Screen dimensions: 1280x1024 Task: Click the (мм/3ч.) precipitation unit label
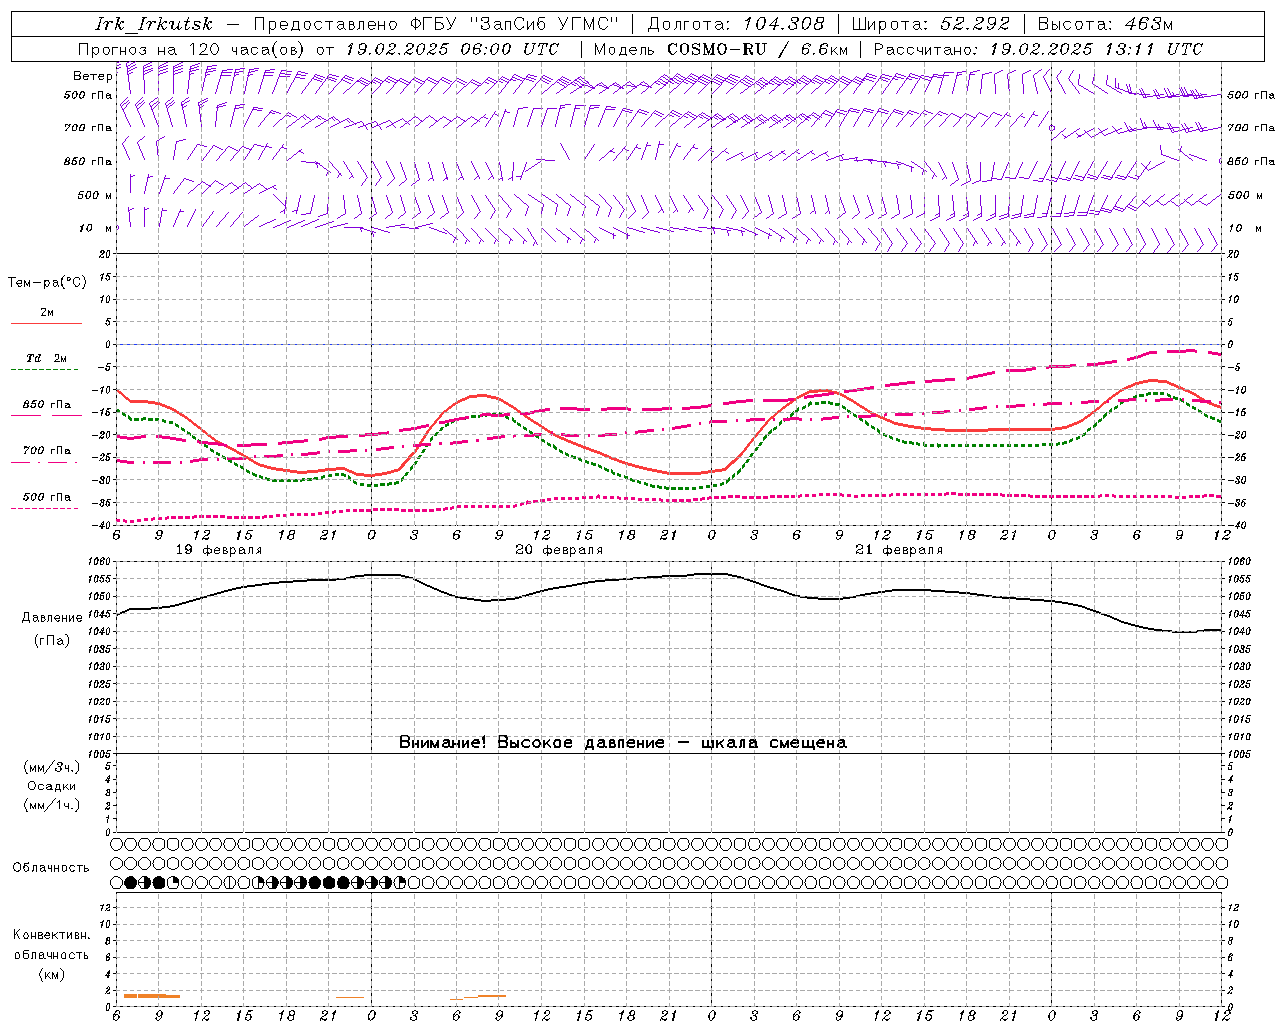(x=52, y=767)
